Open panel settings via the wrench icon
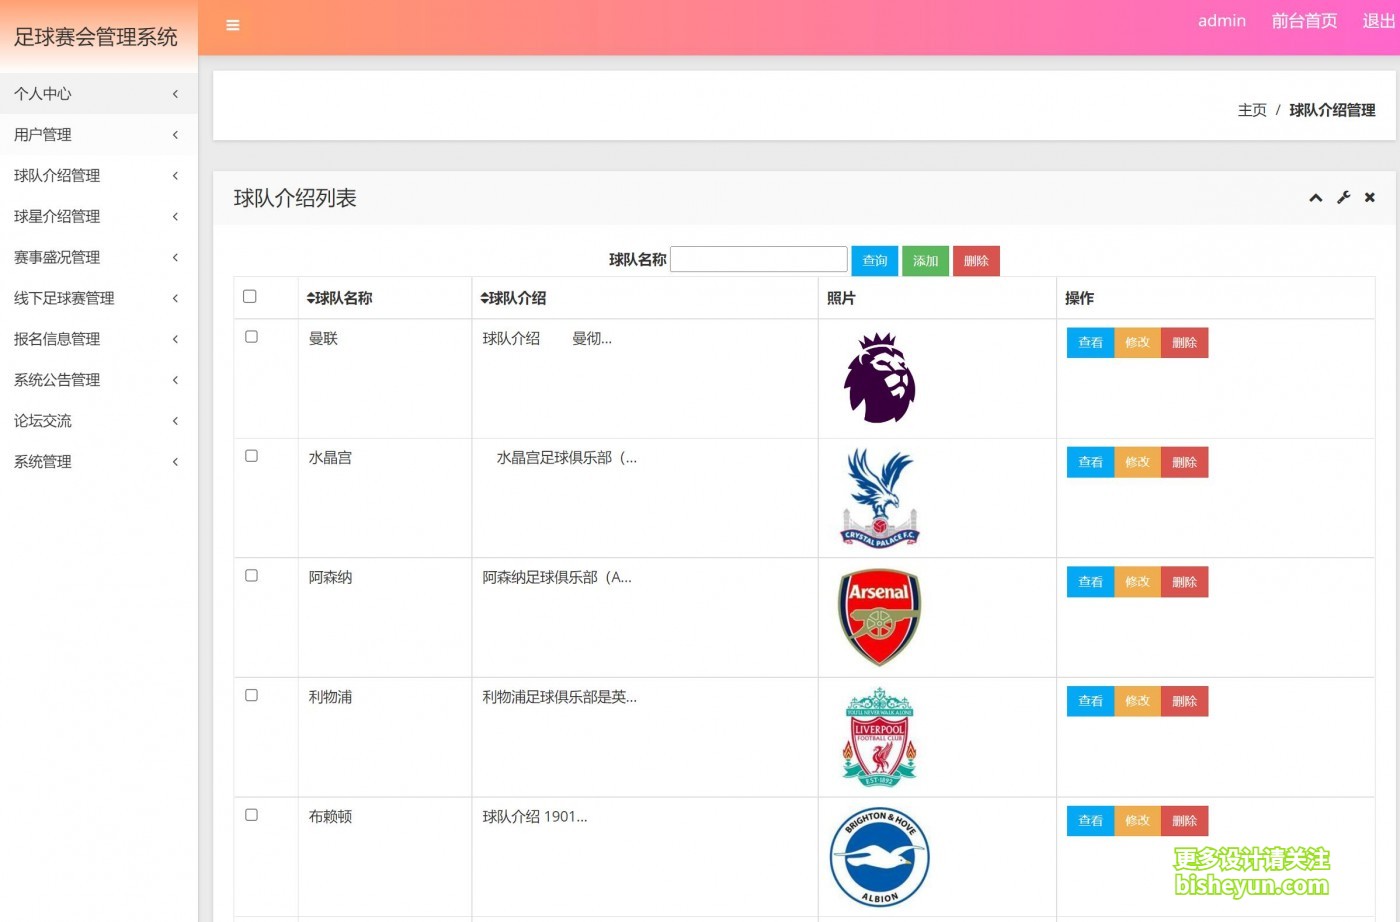The image size is (1400, 922). coord(1343,198)
